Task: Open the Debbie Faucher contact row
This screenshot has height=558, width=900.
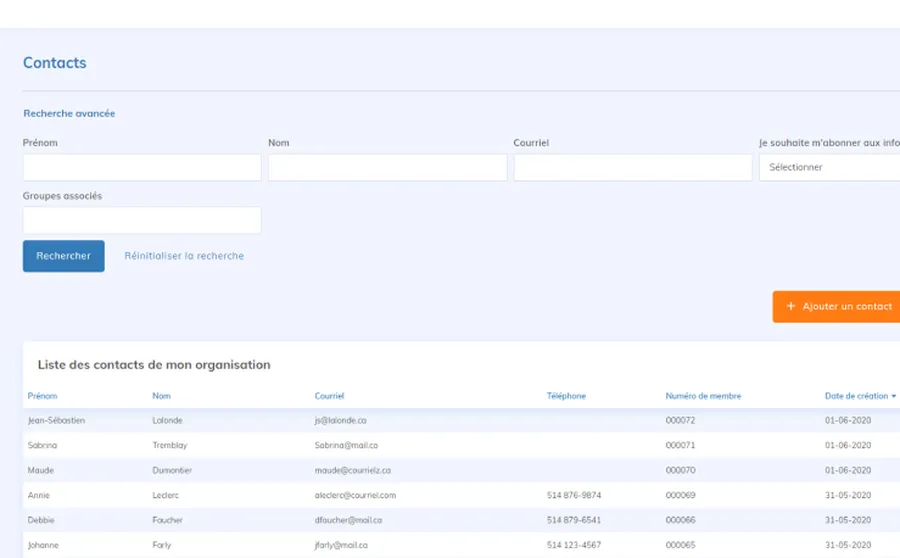Action: pos(450,520)
